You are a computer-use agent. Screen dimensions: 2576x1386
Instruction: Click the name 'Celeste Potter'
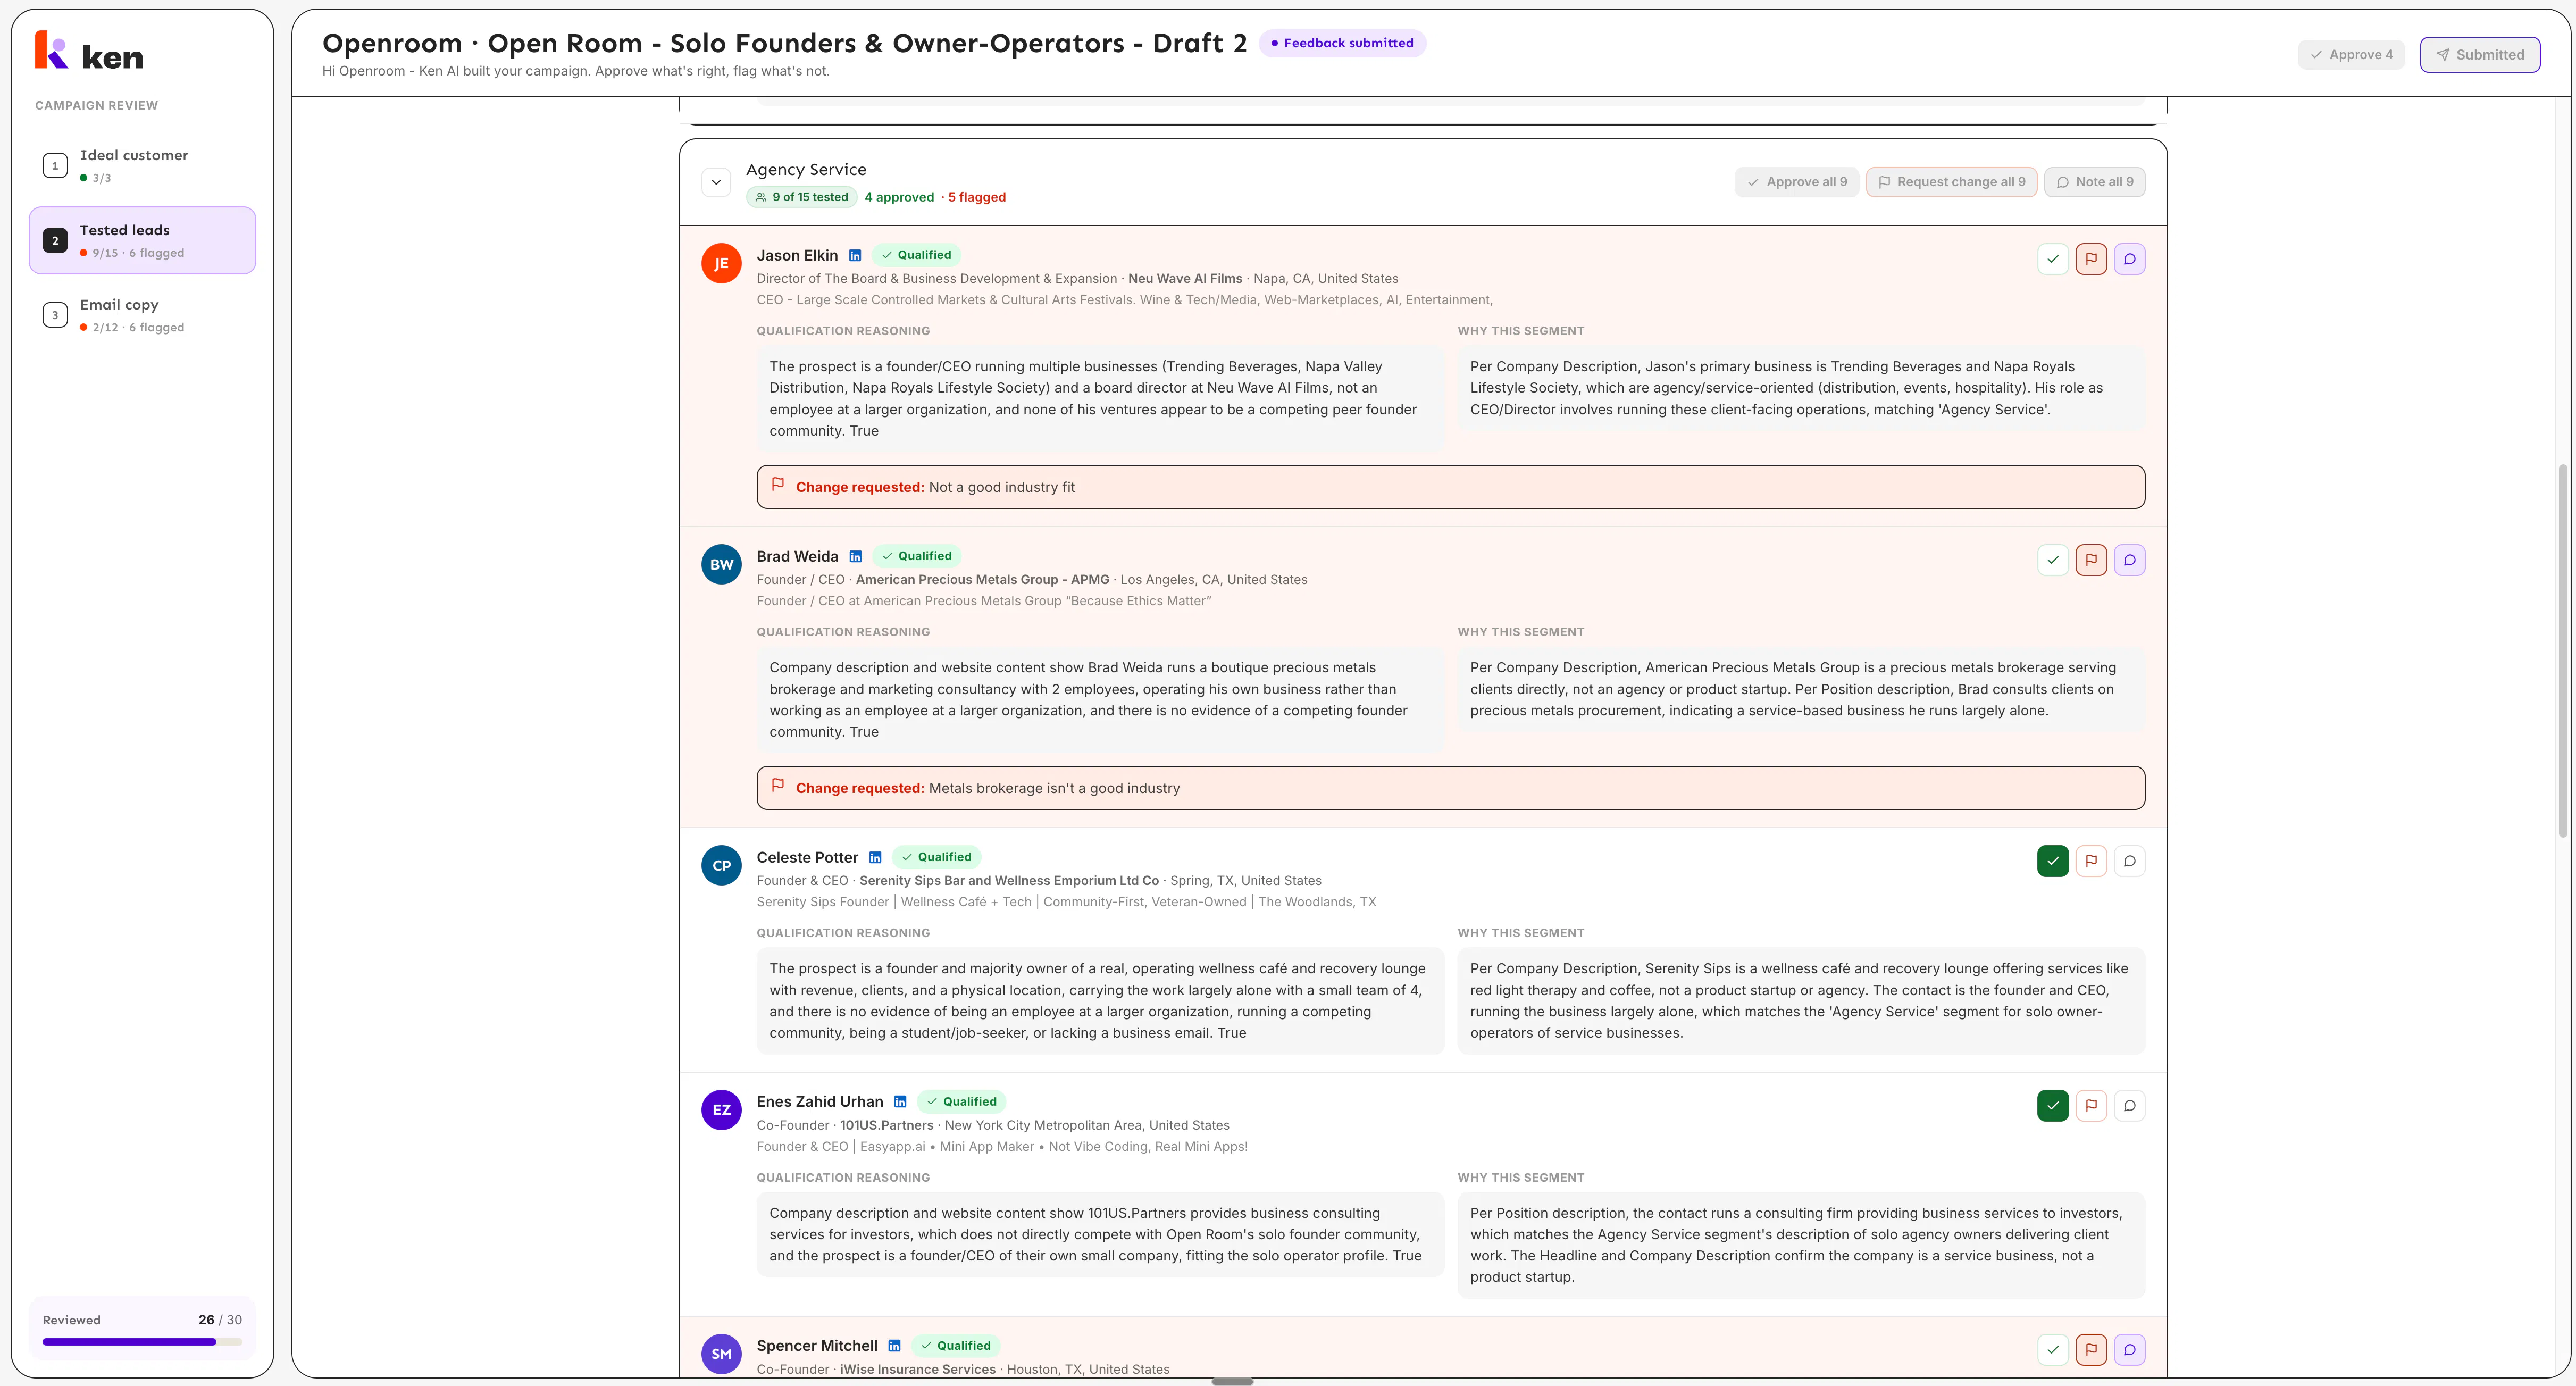(807, 858)
